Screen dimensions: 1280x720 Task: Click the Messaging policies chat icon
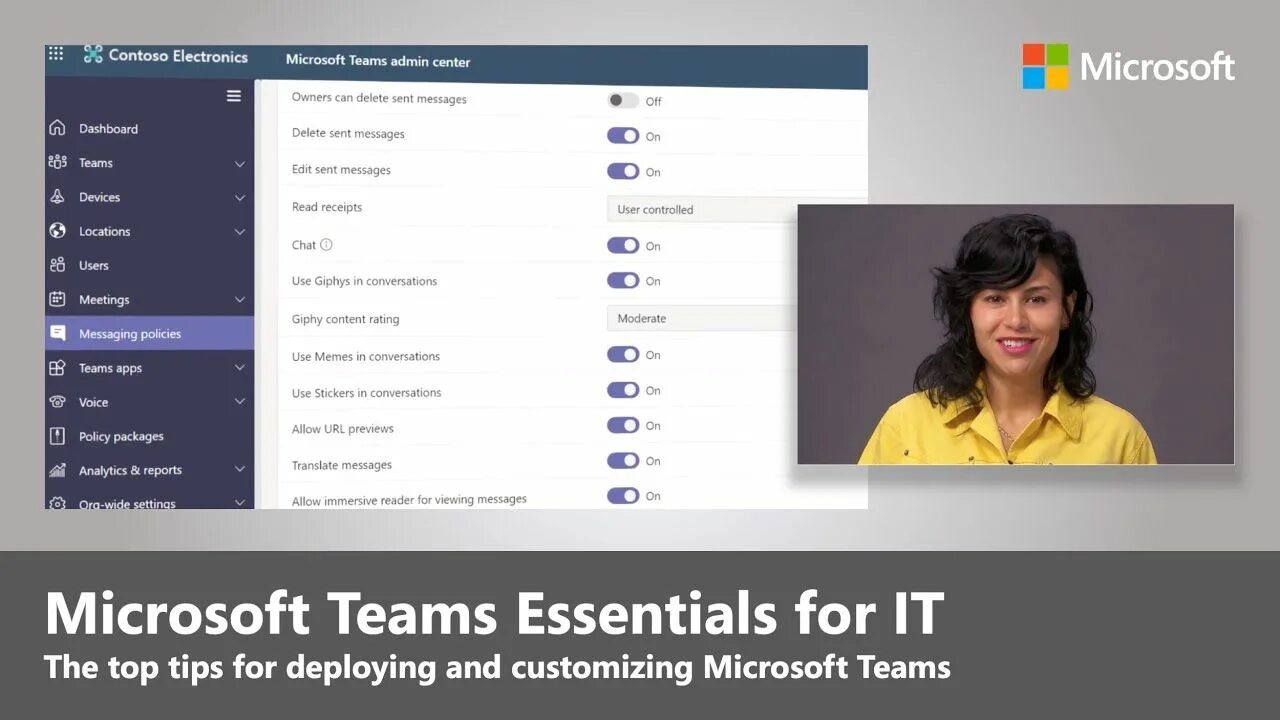[x=57, y=333]
